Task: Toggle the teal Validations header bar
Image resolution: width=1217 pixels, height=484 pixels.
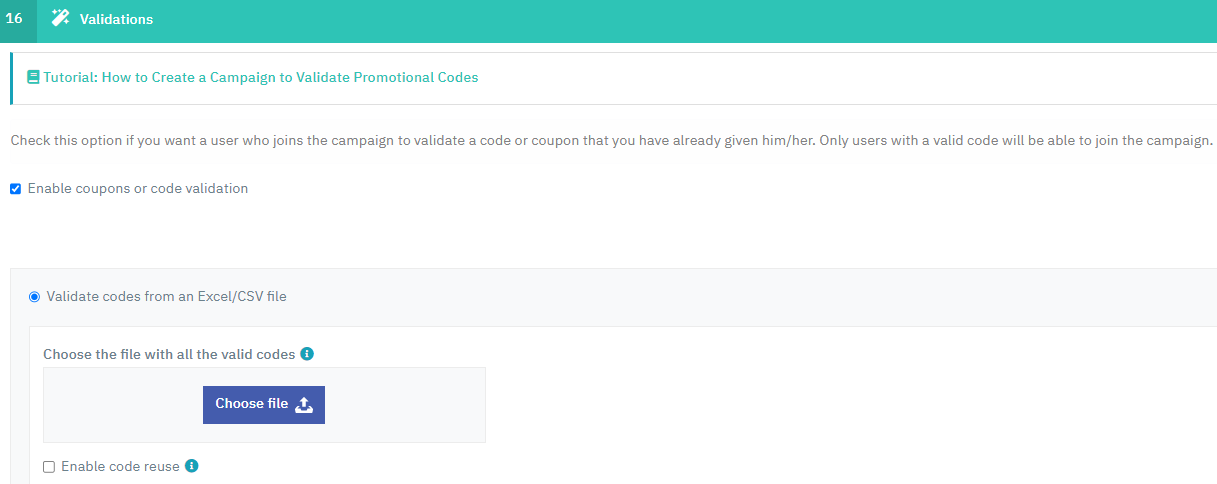Action: coord(608,21)
